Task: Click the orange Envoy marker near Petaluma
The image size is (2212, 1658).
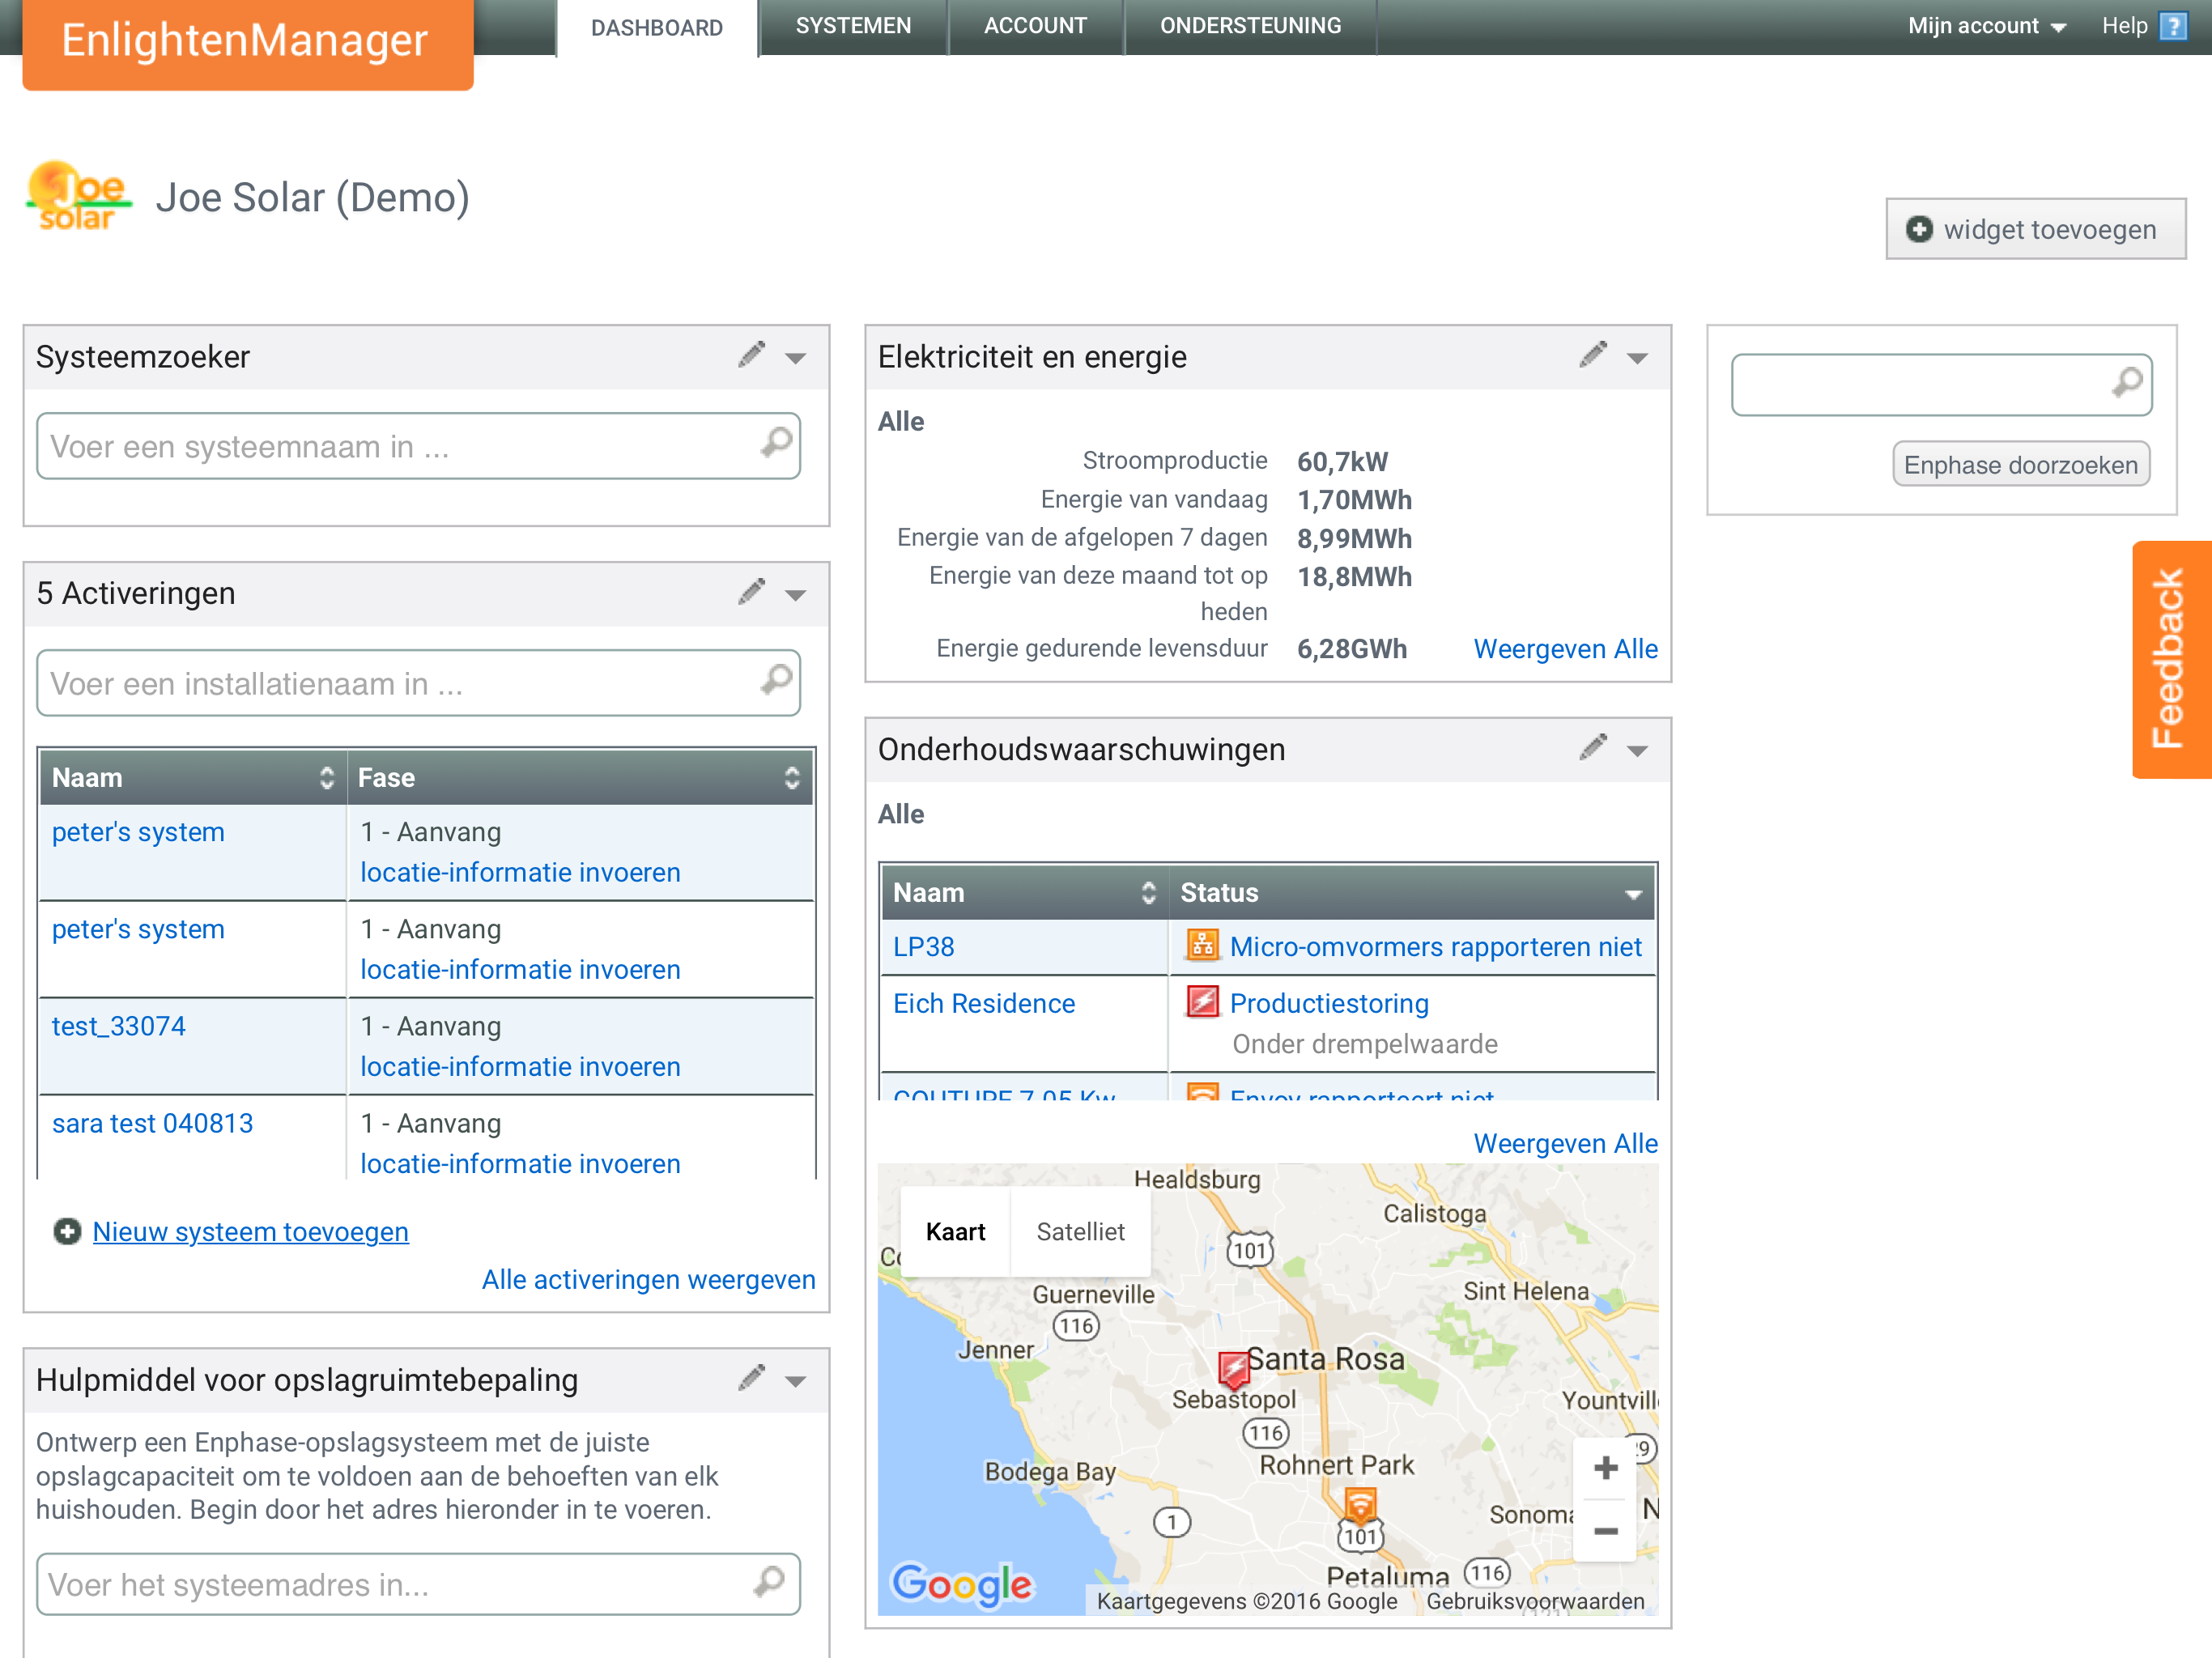Action: pyautogui.click(x=1360, y=1503)
